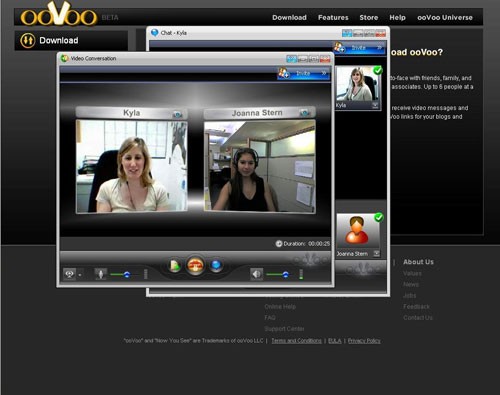This screenshot has width=500, height=395.
Task: Click the ooVoo logo
Action: click(59, 14)
